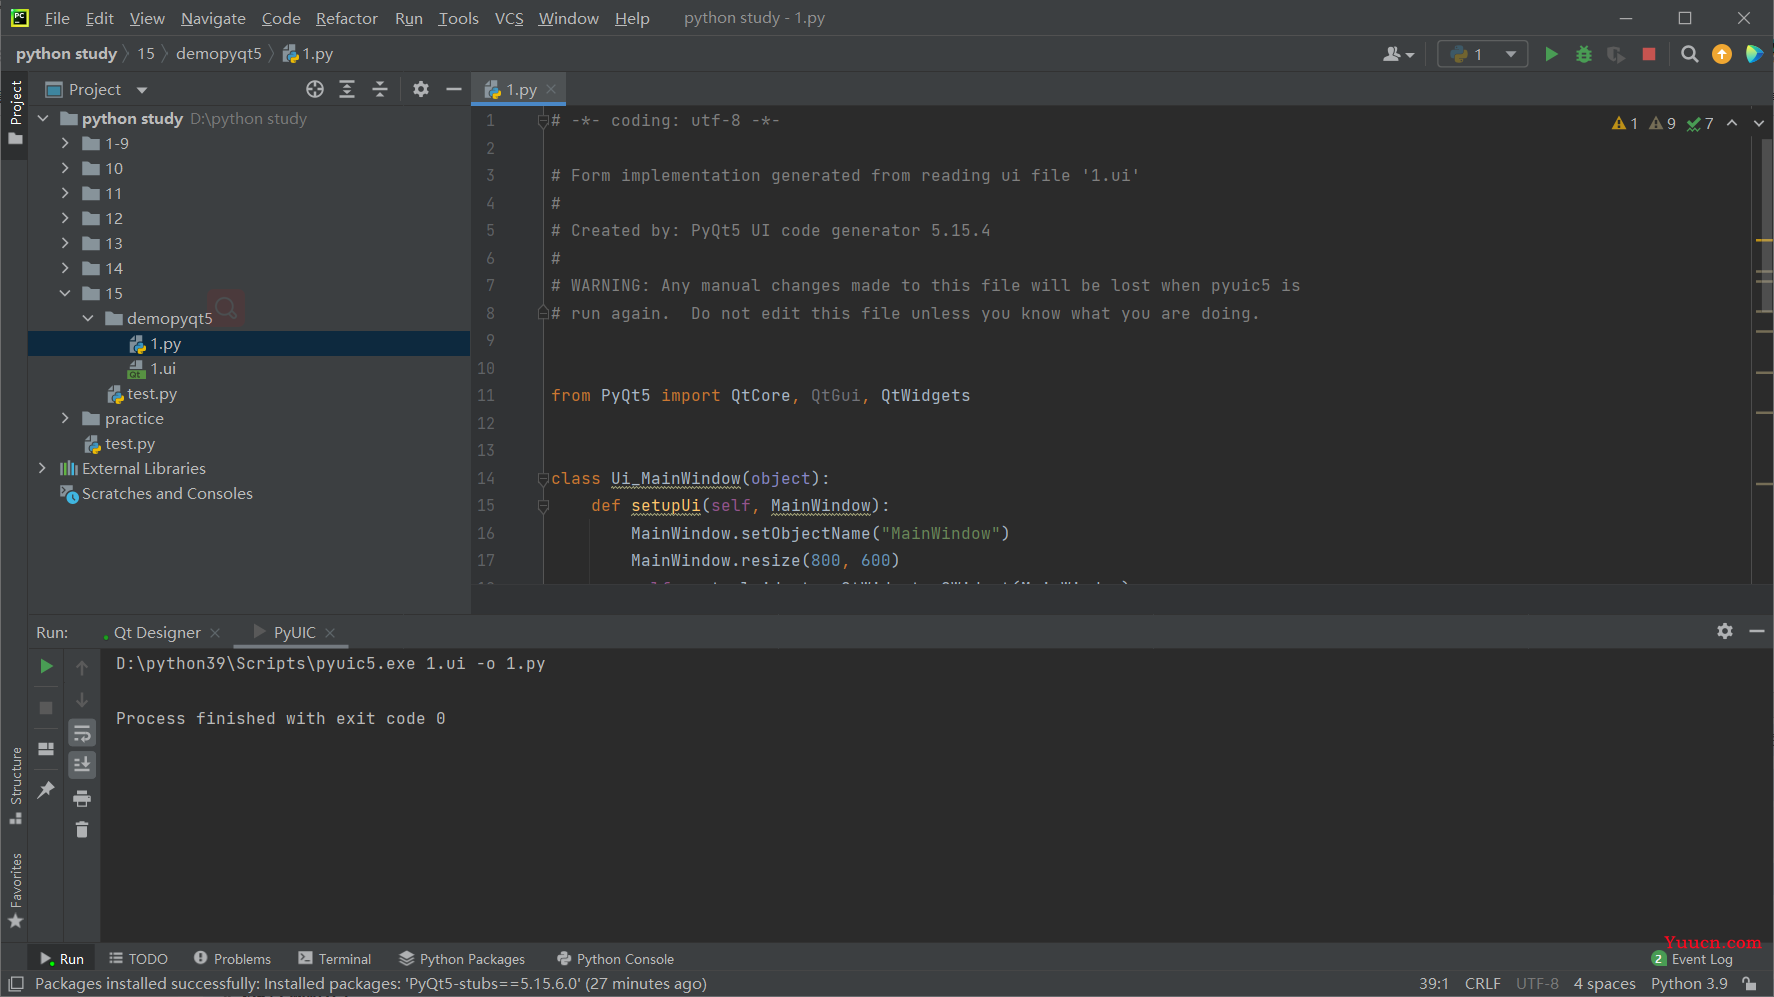Click the 4 spaces indent setting
Image resolution: width=1774 pixels, height=997 pixels.
pyautogui.click(x=1604, y=984)
